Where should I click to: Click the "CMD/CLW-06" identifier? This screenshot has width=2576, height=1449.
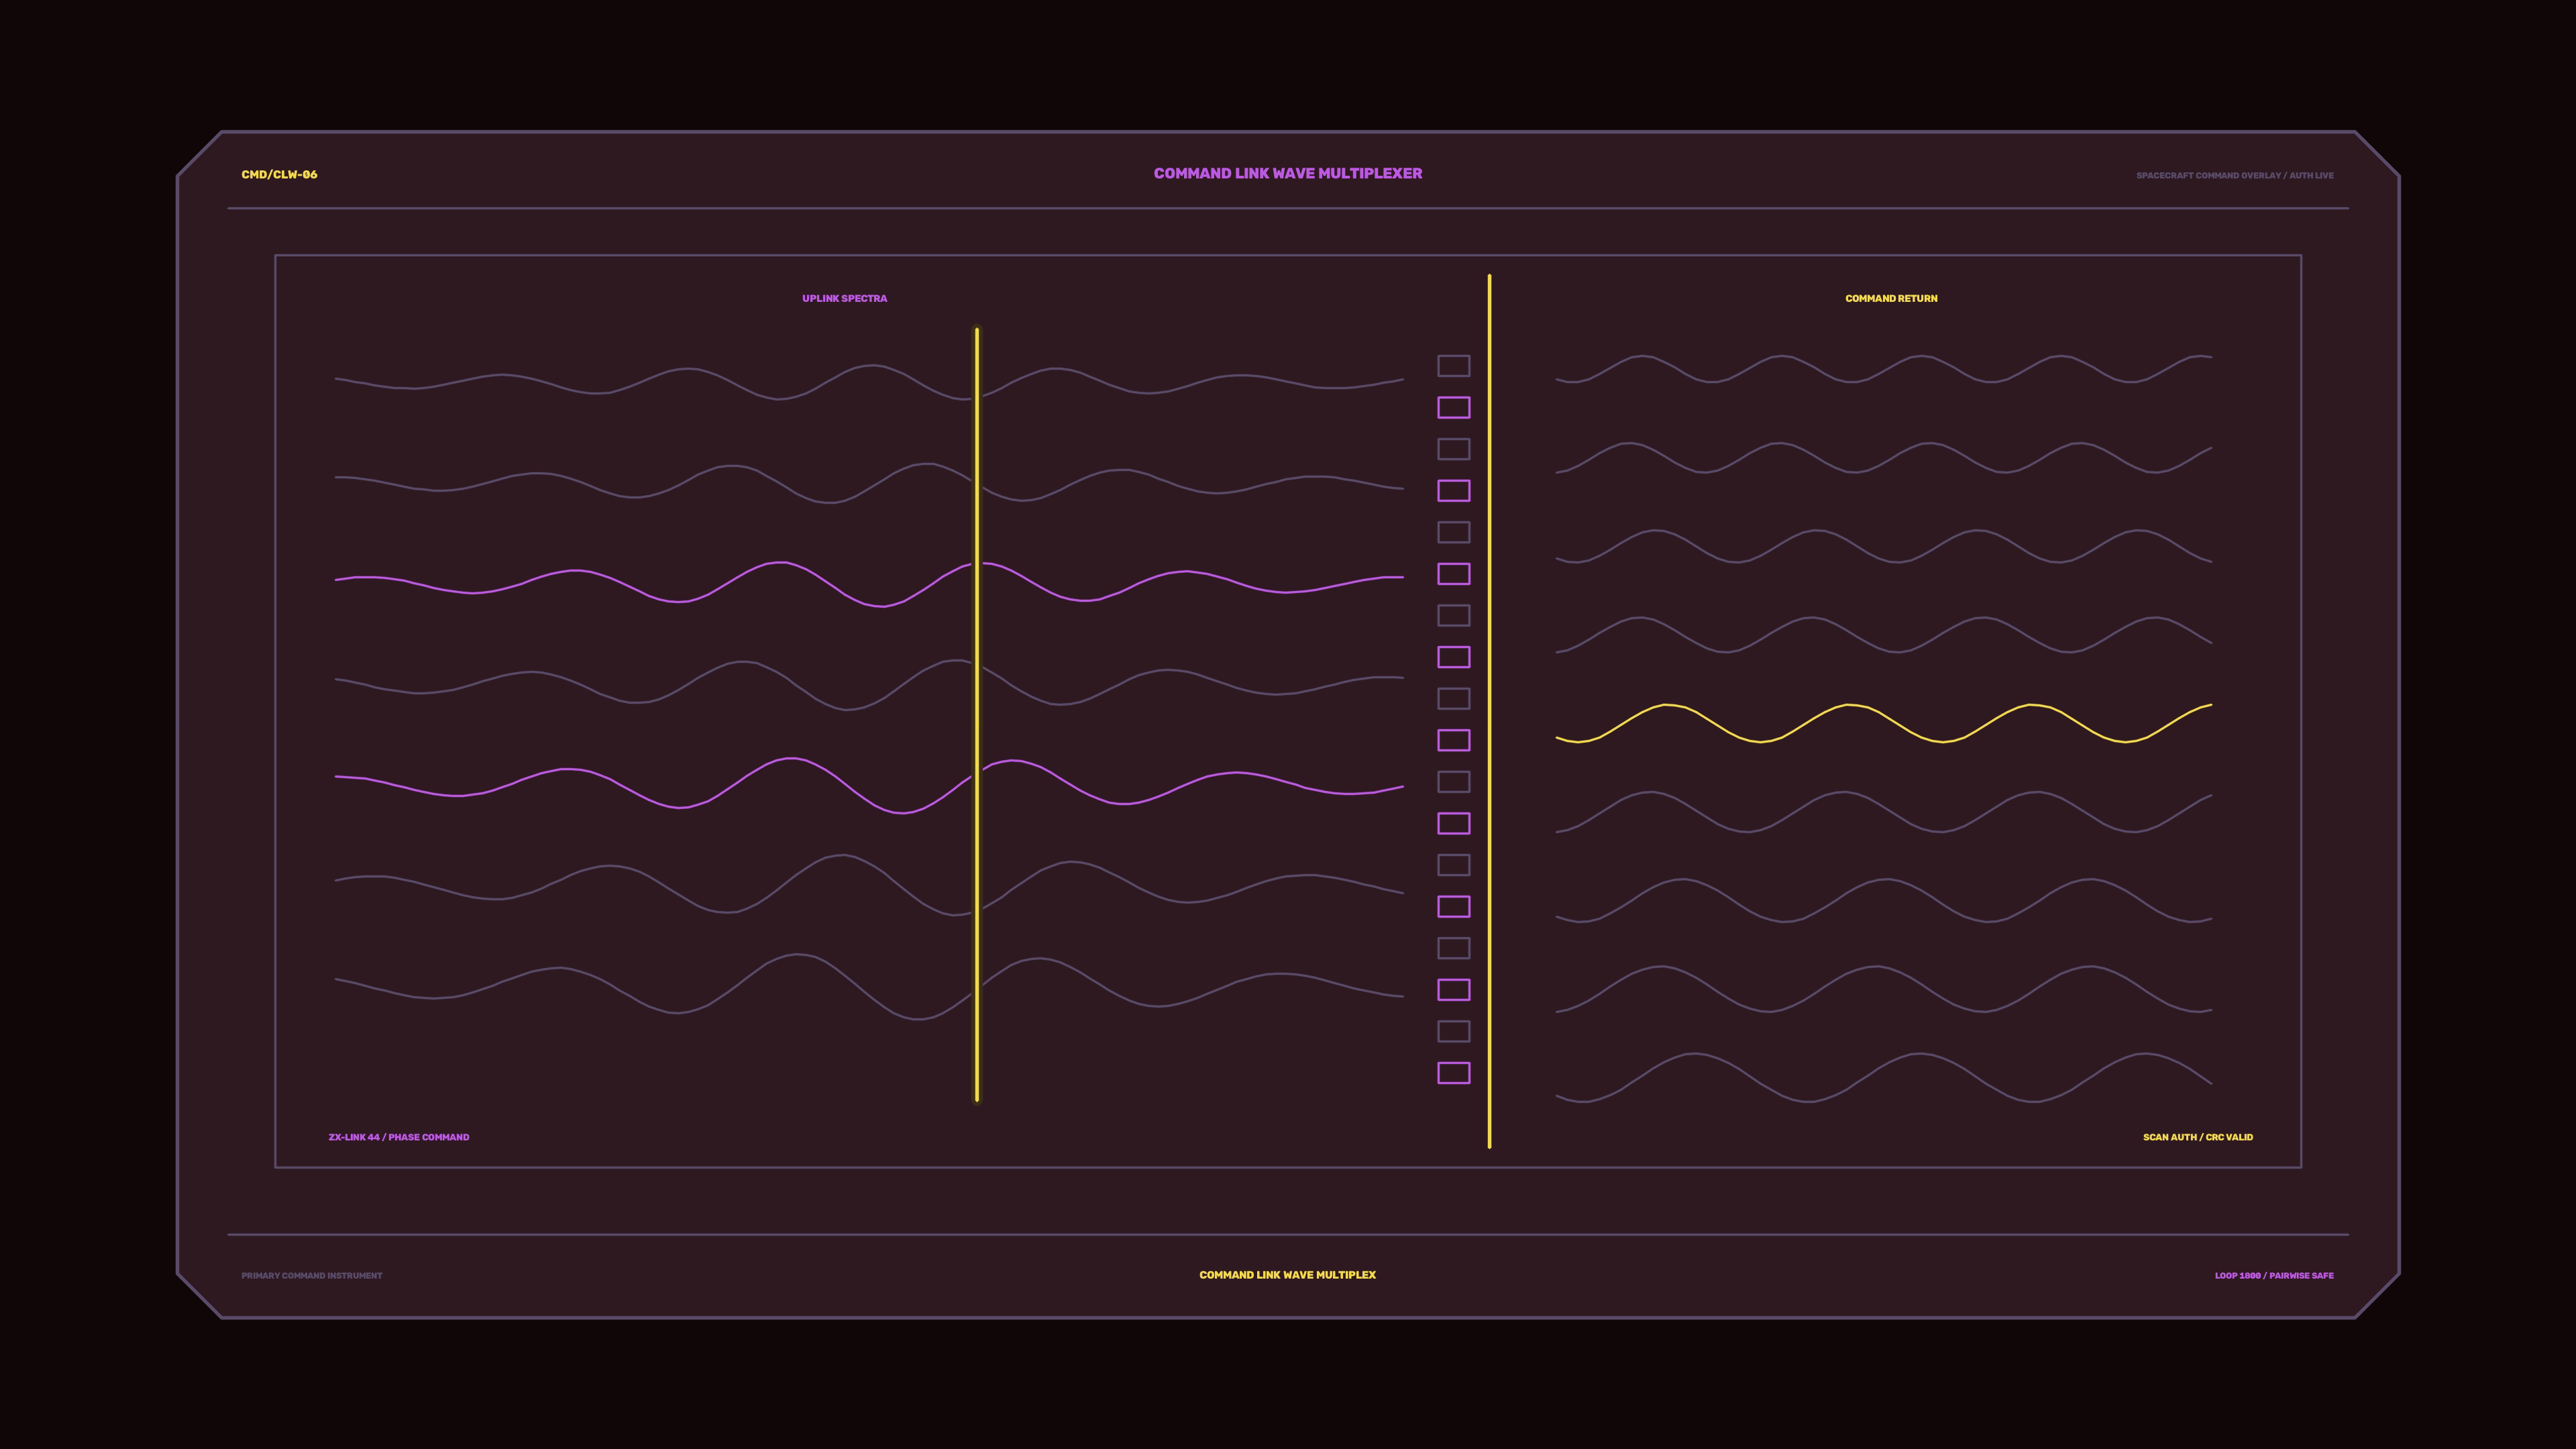point(279,175)
